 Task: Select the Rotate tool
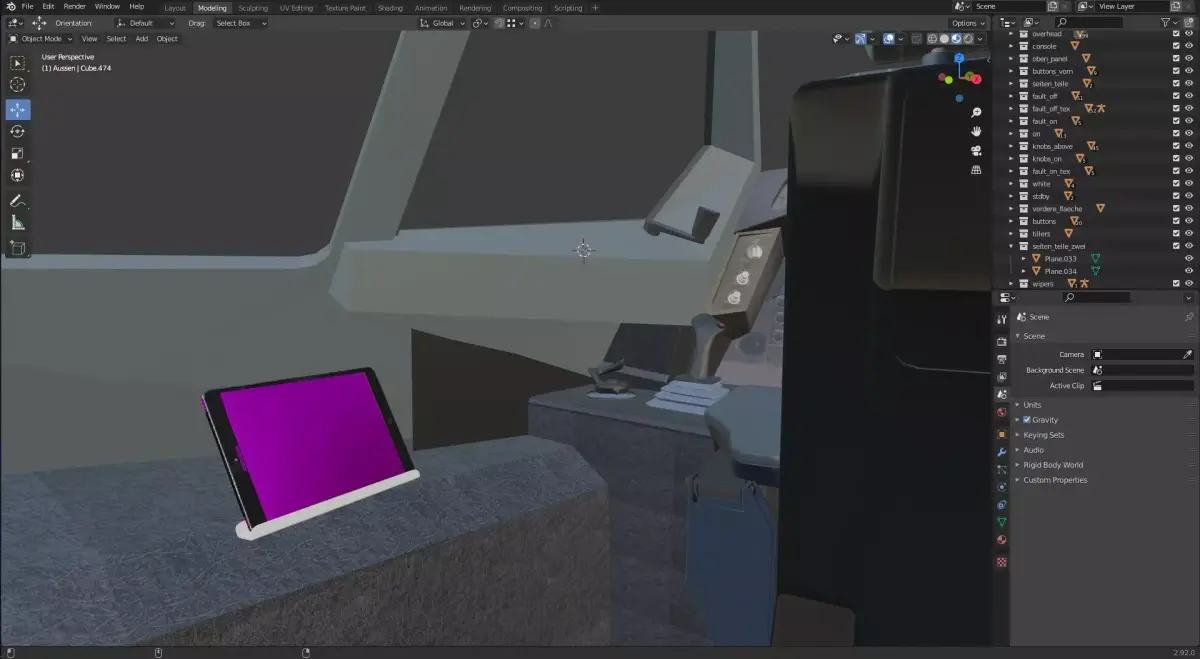tap(18, 131)
